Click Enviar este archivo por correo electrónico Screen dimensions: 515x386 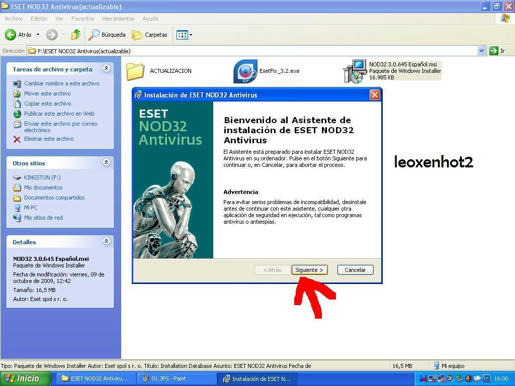pos(61,127)
